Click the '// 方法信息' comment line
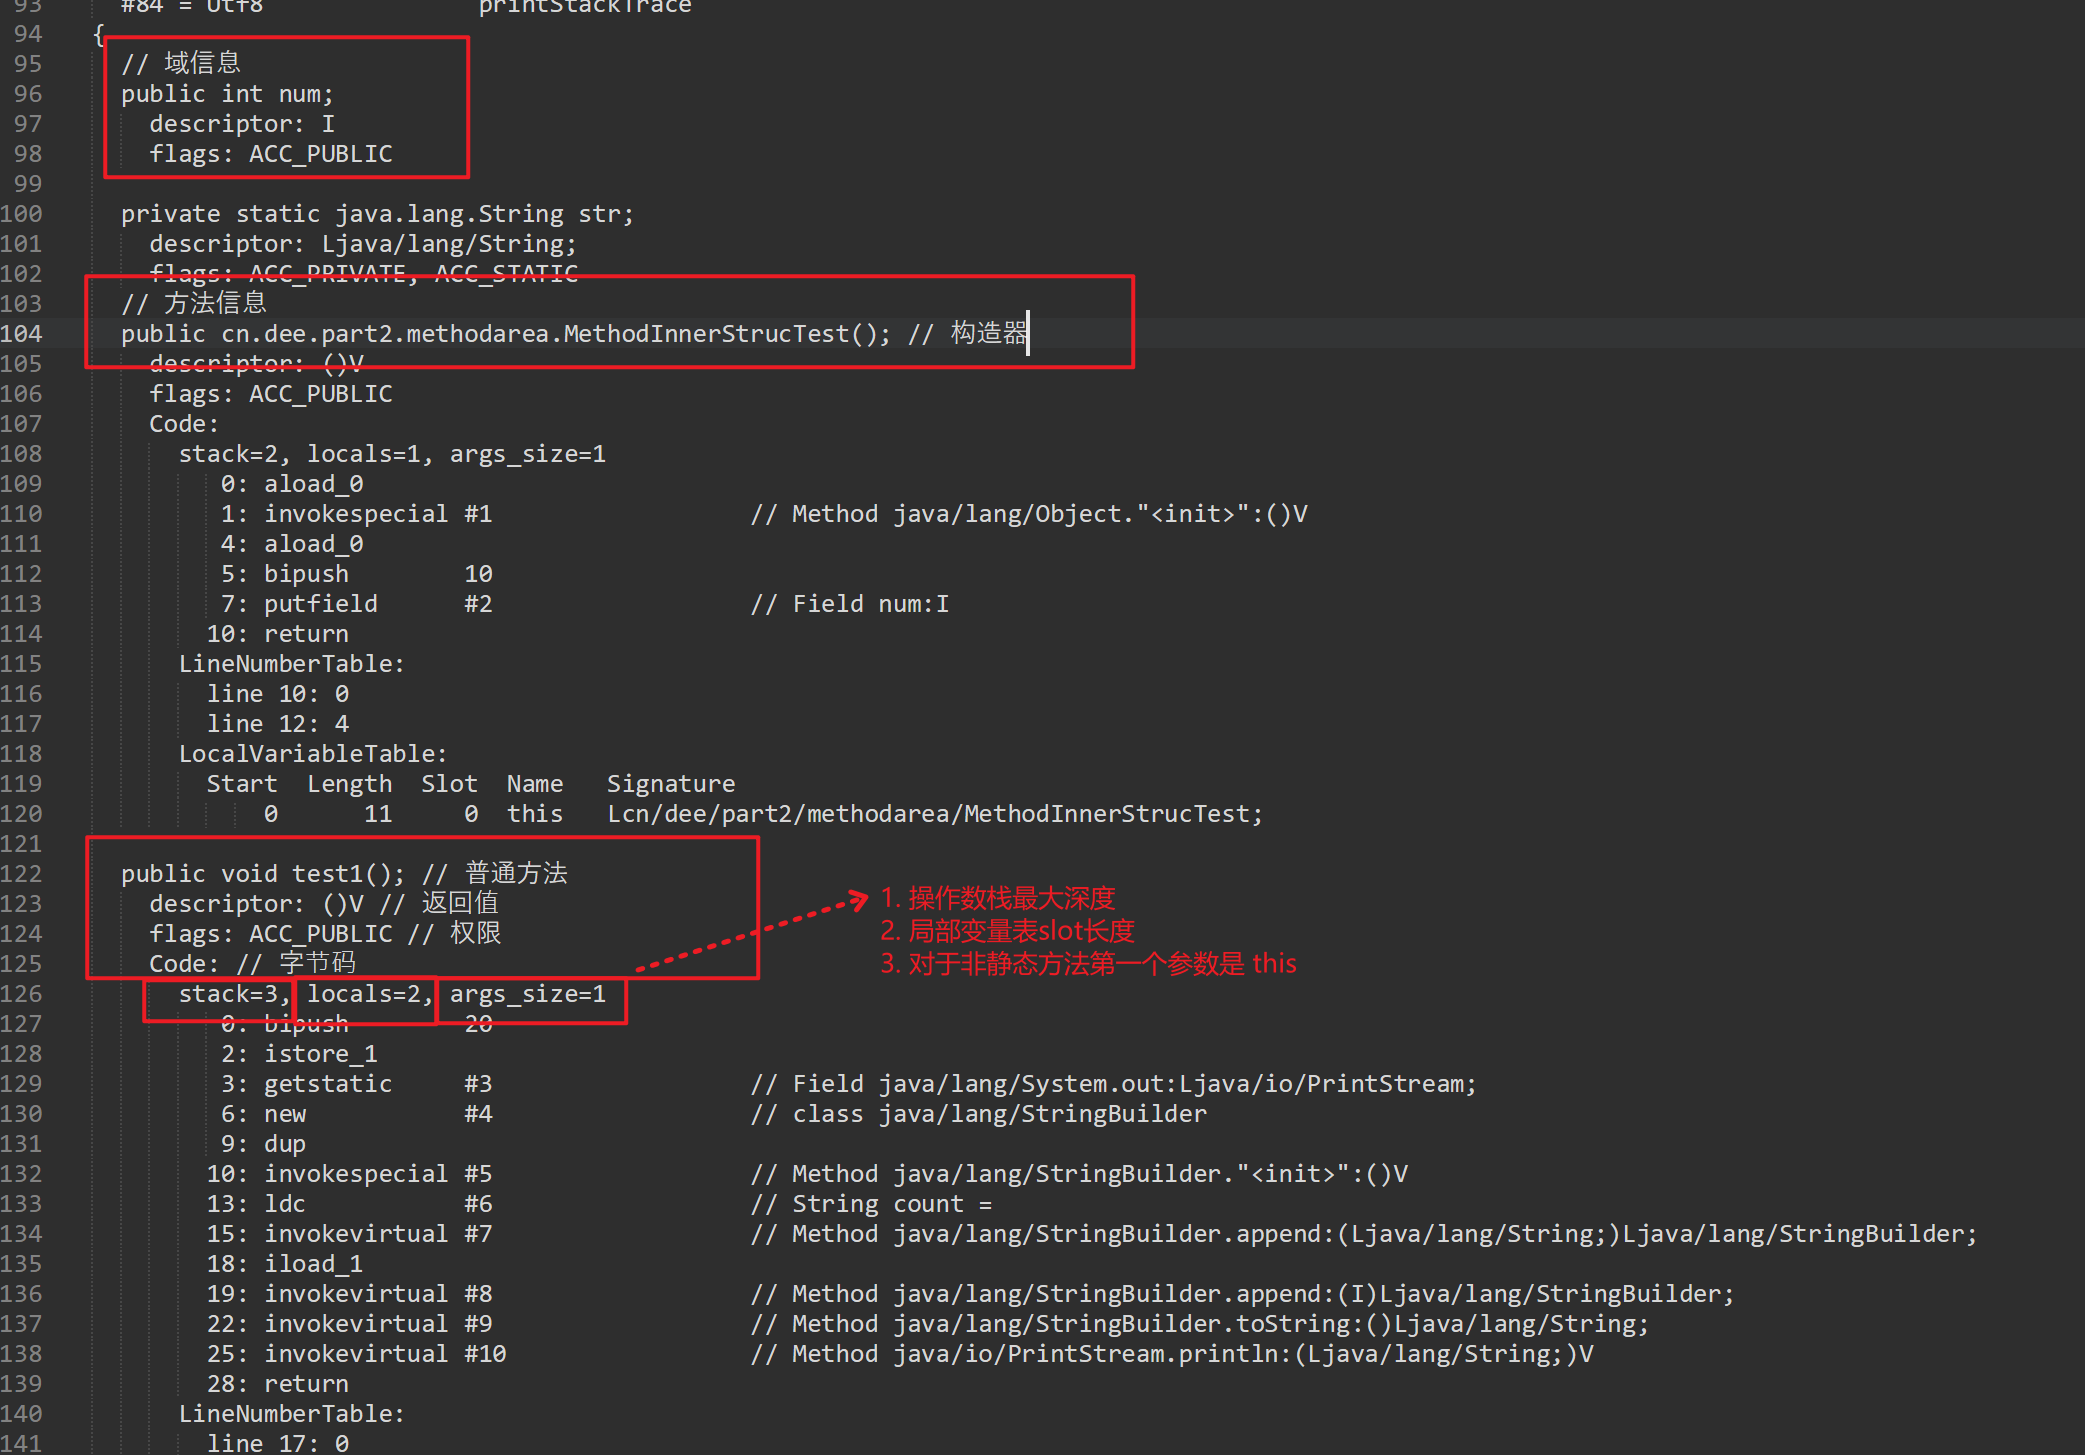 point(194,303)
